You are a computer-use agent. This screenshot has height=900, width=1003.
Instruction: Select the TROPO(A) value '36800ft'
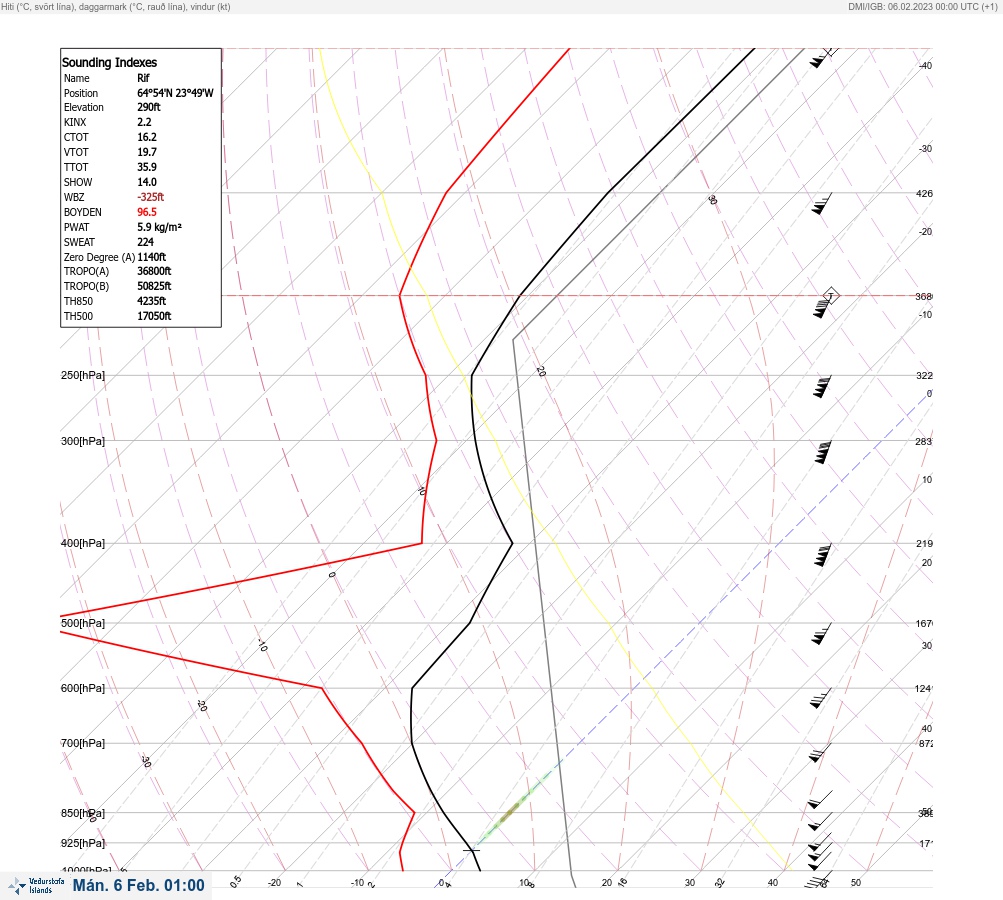(154, 271)
